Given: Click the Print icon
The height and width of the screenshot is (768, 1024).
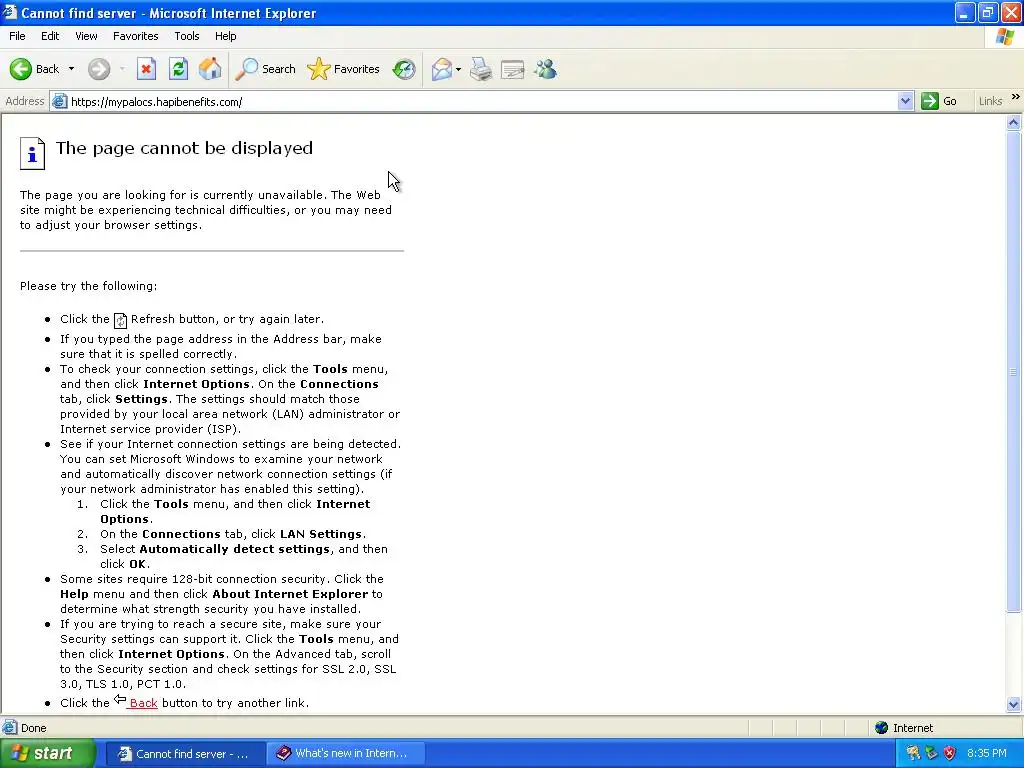Looking at the screenshot, I should click(x=481, y=69).
